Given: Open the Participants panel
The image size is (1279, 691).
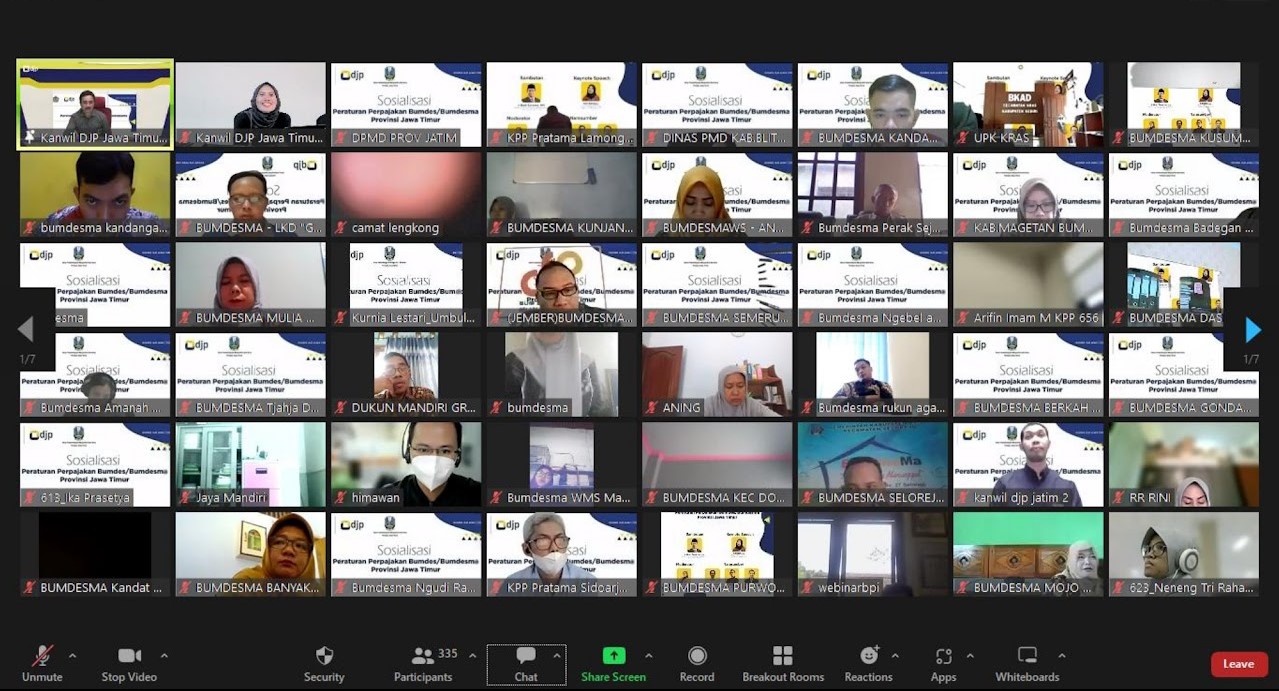Looking at the screenshot, I should click(x=423, y=663).
